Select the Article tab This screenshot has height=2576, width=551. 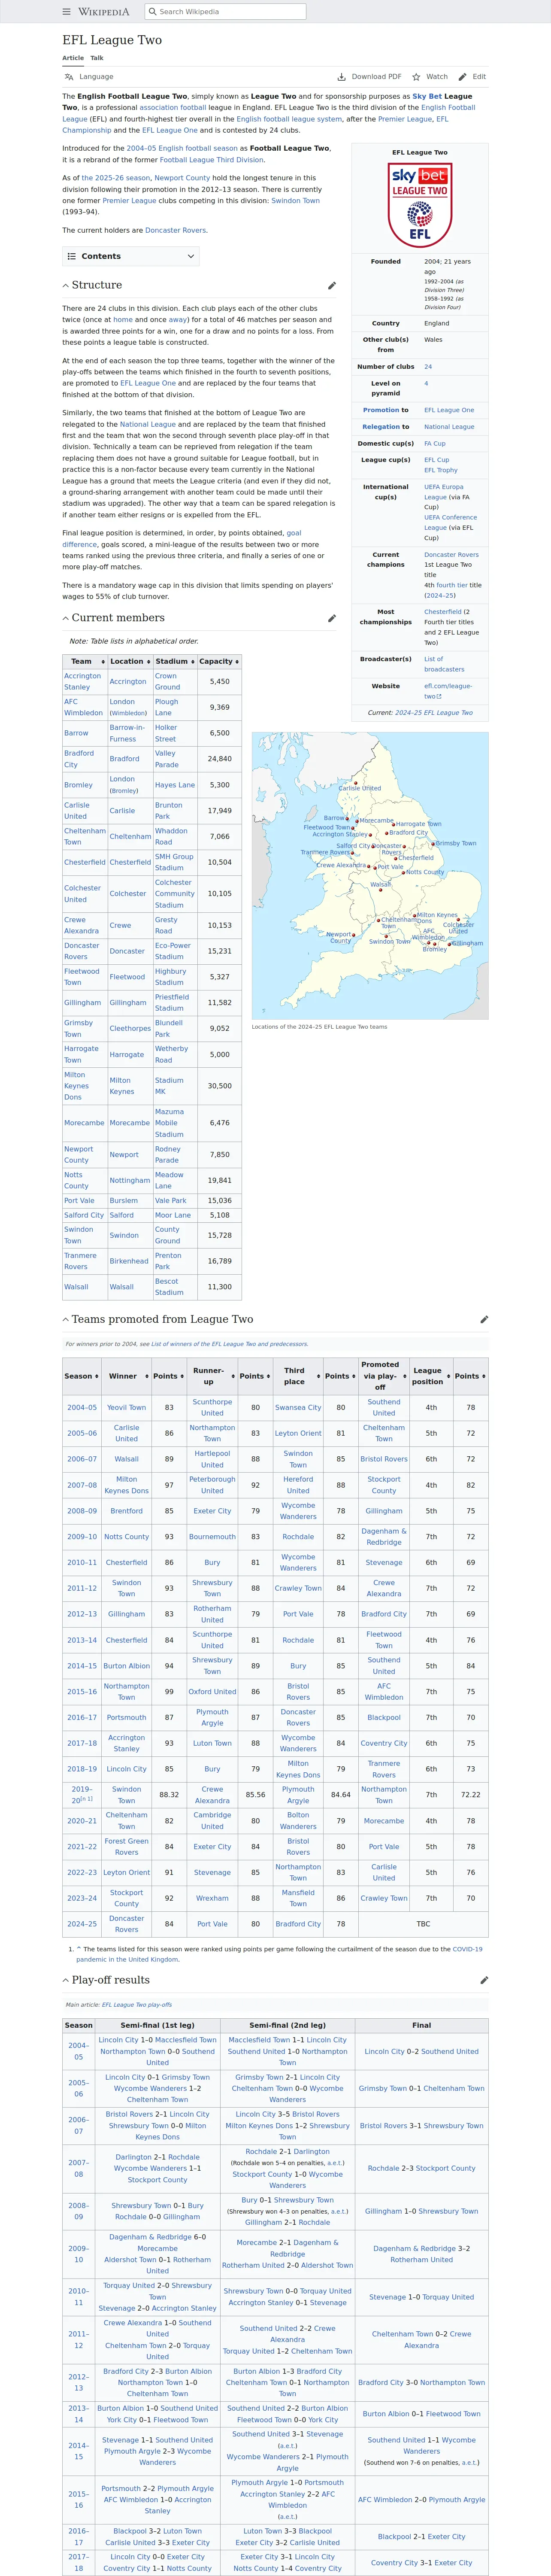[x=73, y=58]
